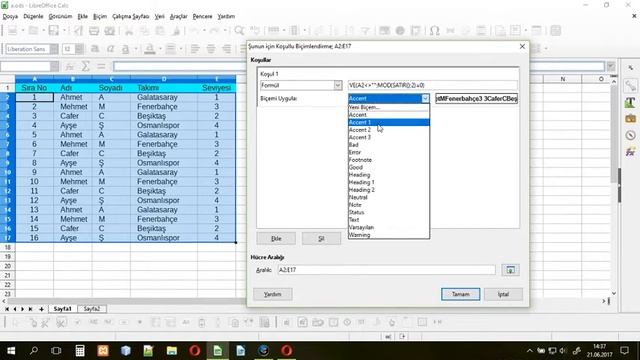
Task: Select Bad style in list
Action: click(389, 145)
